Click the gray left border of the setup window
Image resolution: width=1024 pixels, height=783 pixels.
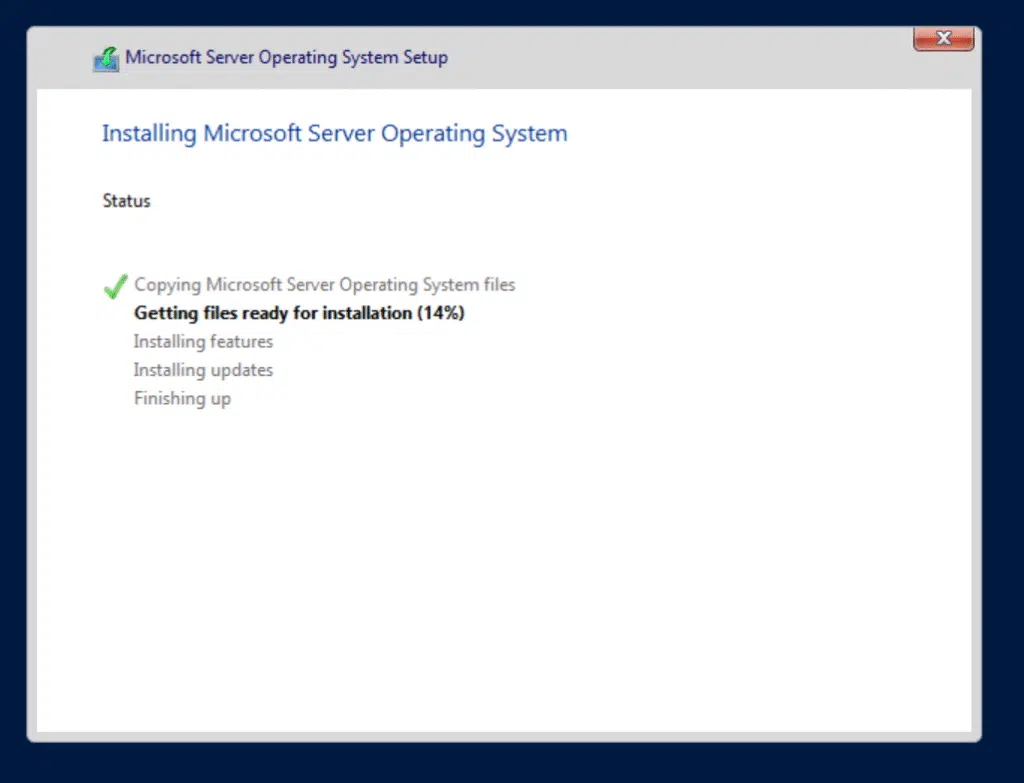tap(31, 400)
